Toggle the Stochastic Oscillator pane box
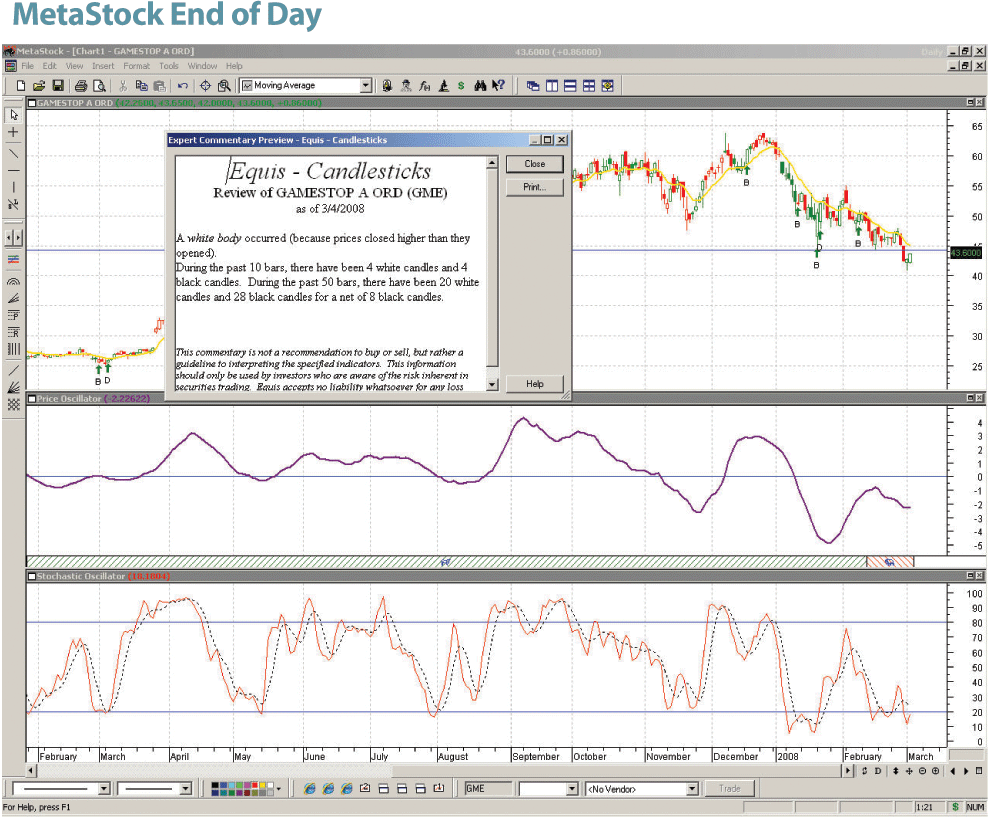The height and width of the screenshot is (824, 1000). click(31, 576)
